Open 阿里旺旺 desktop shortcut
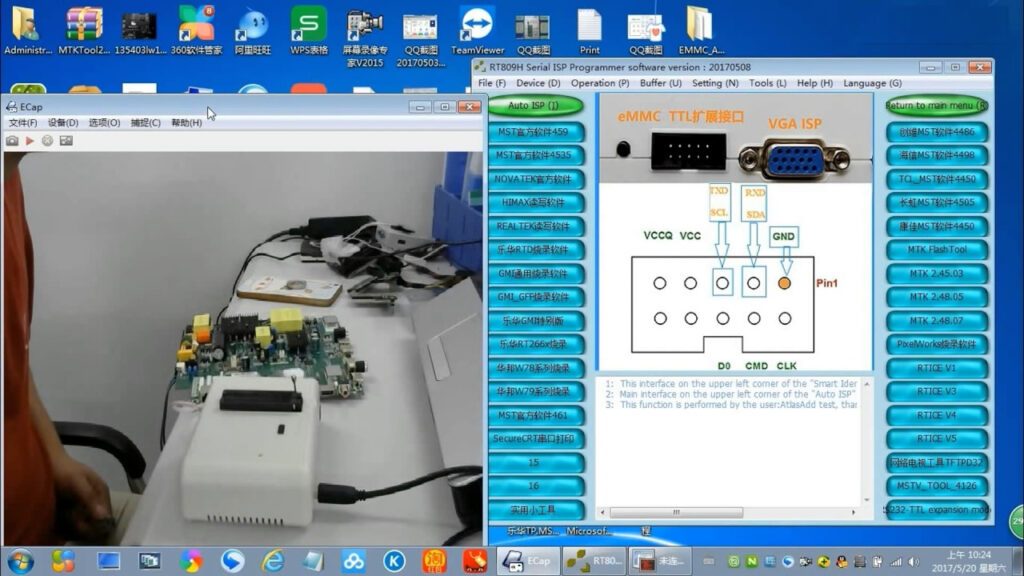The width and height of the screenshot is (1024, 576). pyautogui.click(x=253, y=30)
